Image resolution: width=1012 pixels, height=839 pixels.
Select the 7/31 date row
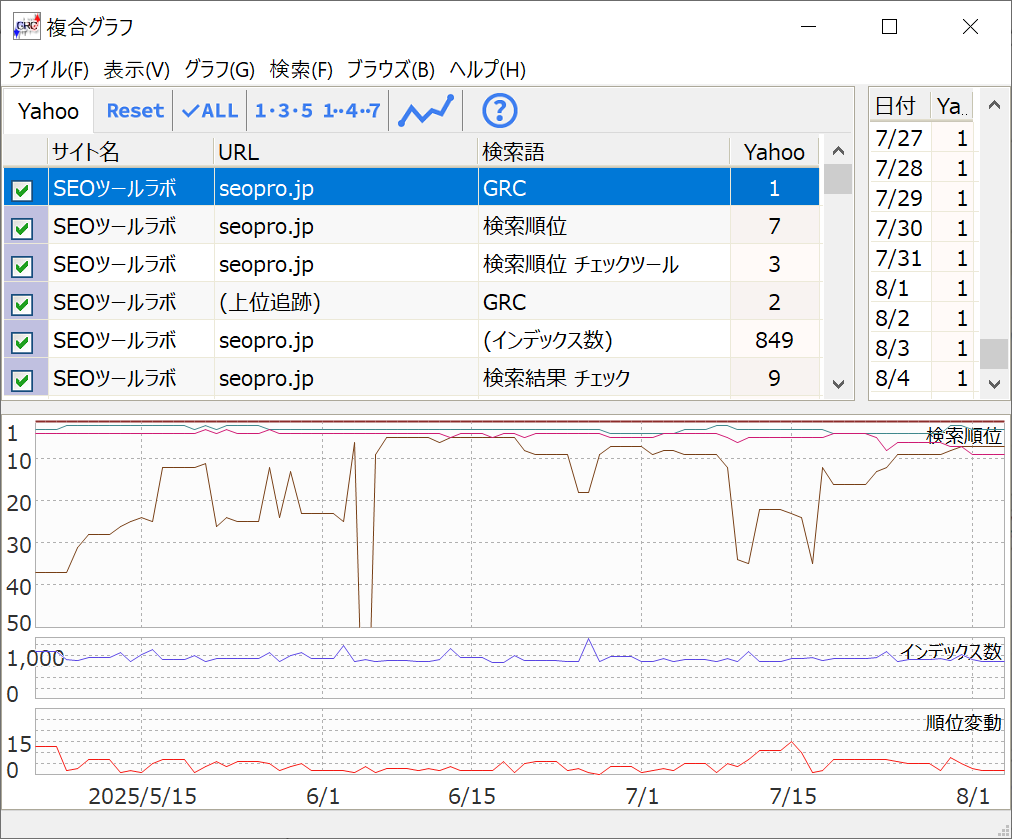tap(922, 258)
